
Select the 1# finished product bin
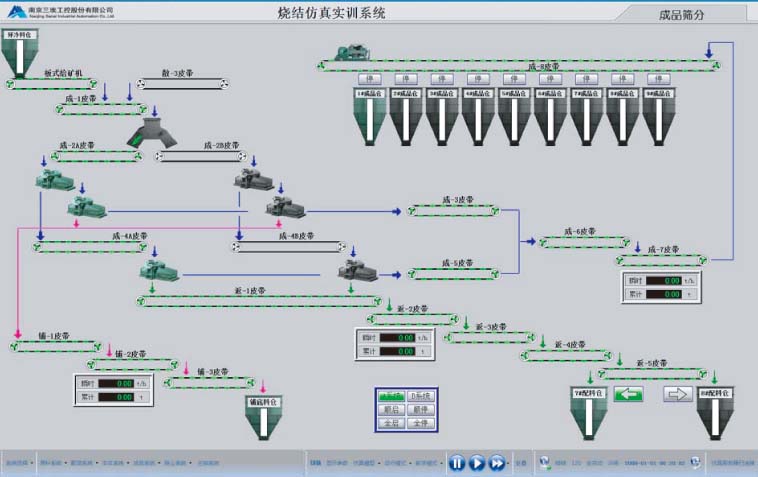point(367,115)
